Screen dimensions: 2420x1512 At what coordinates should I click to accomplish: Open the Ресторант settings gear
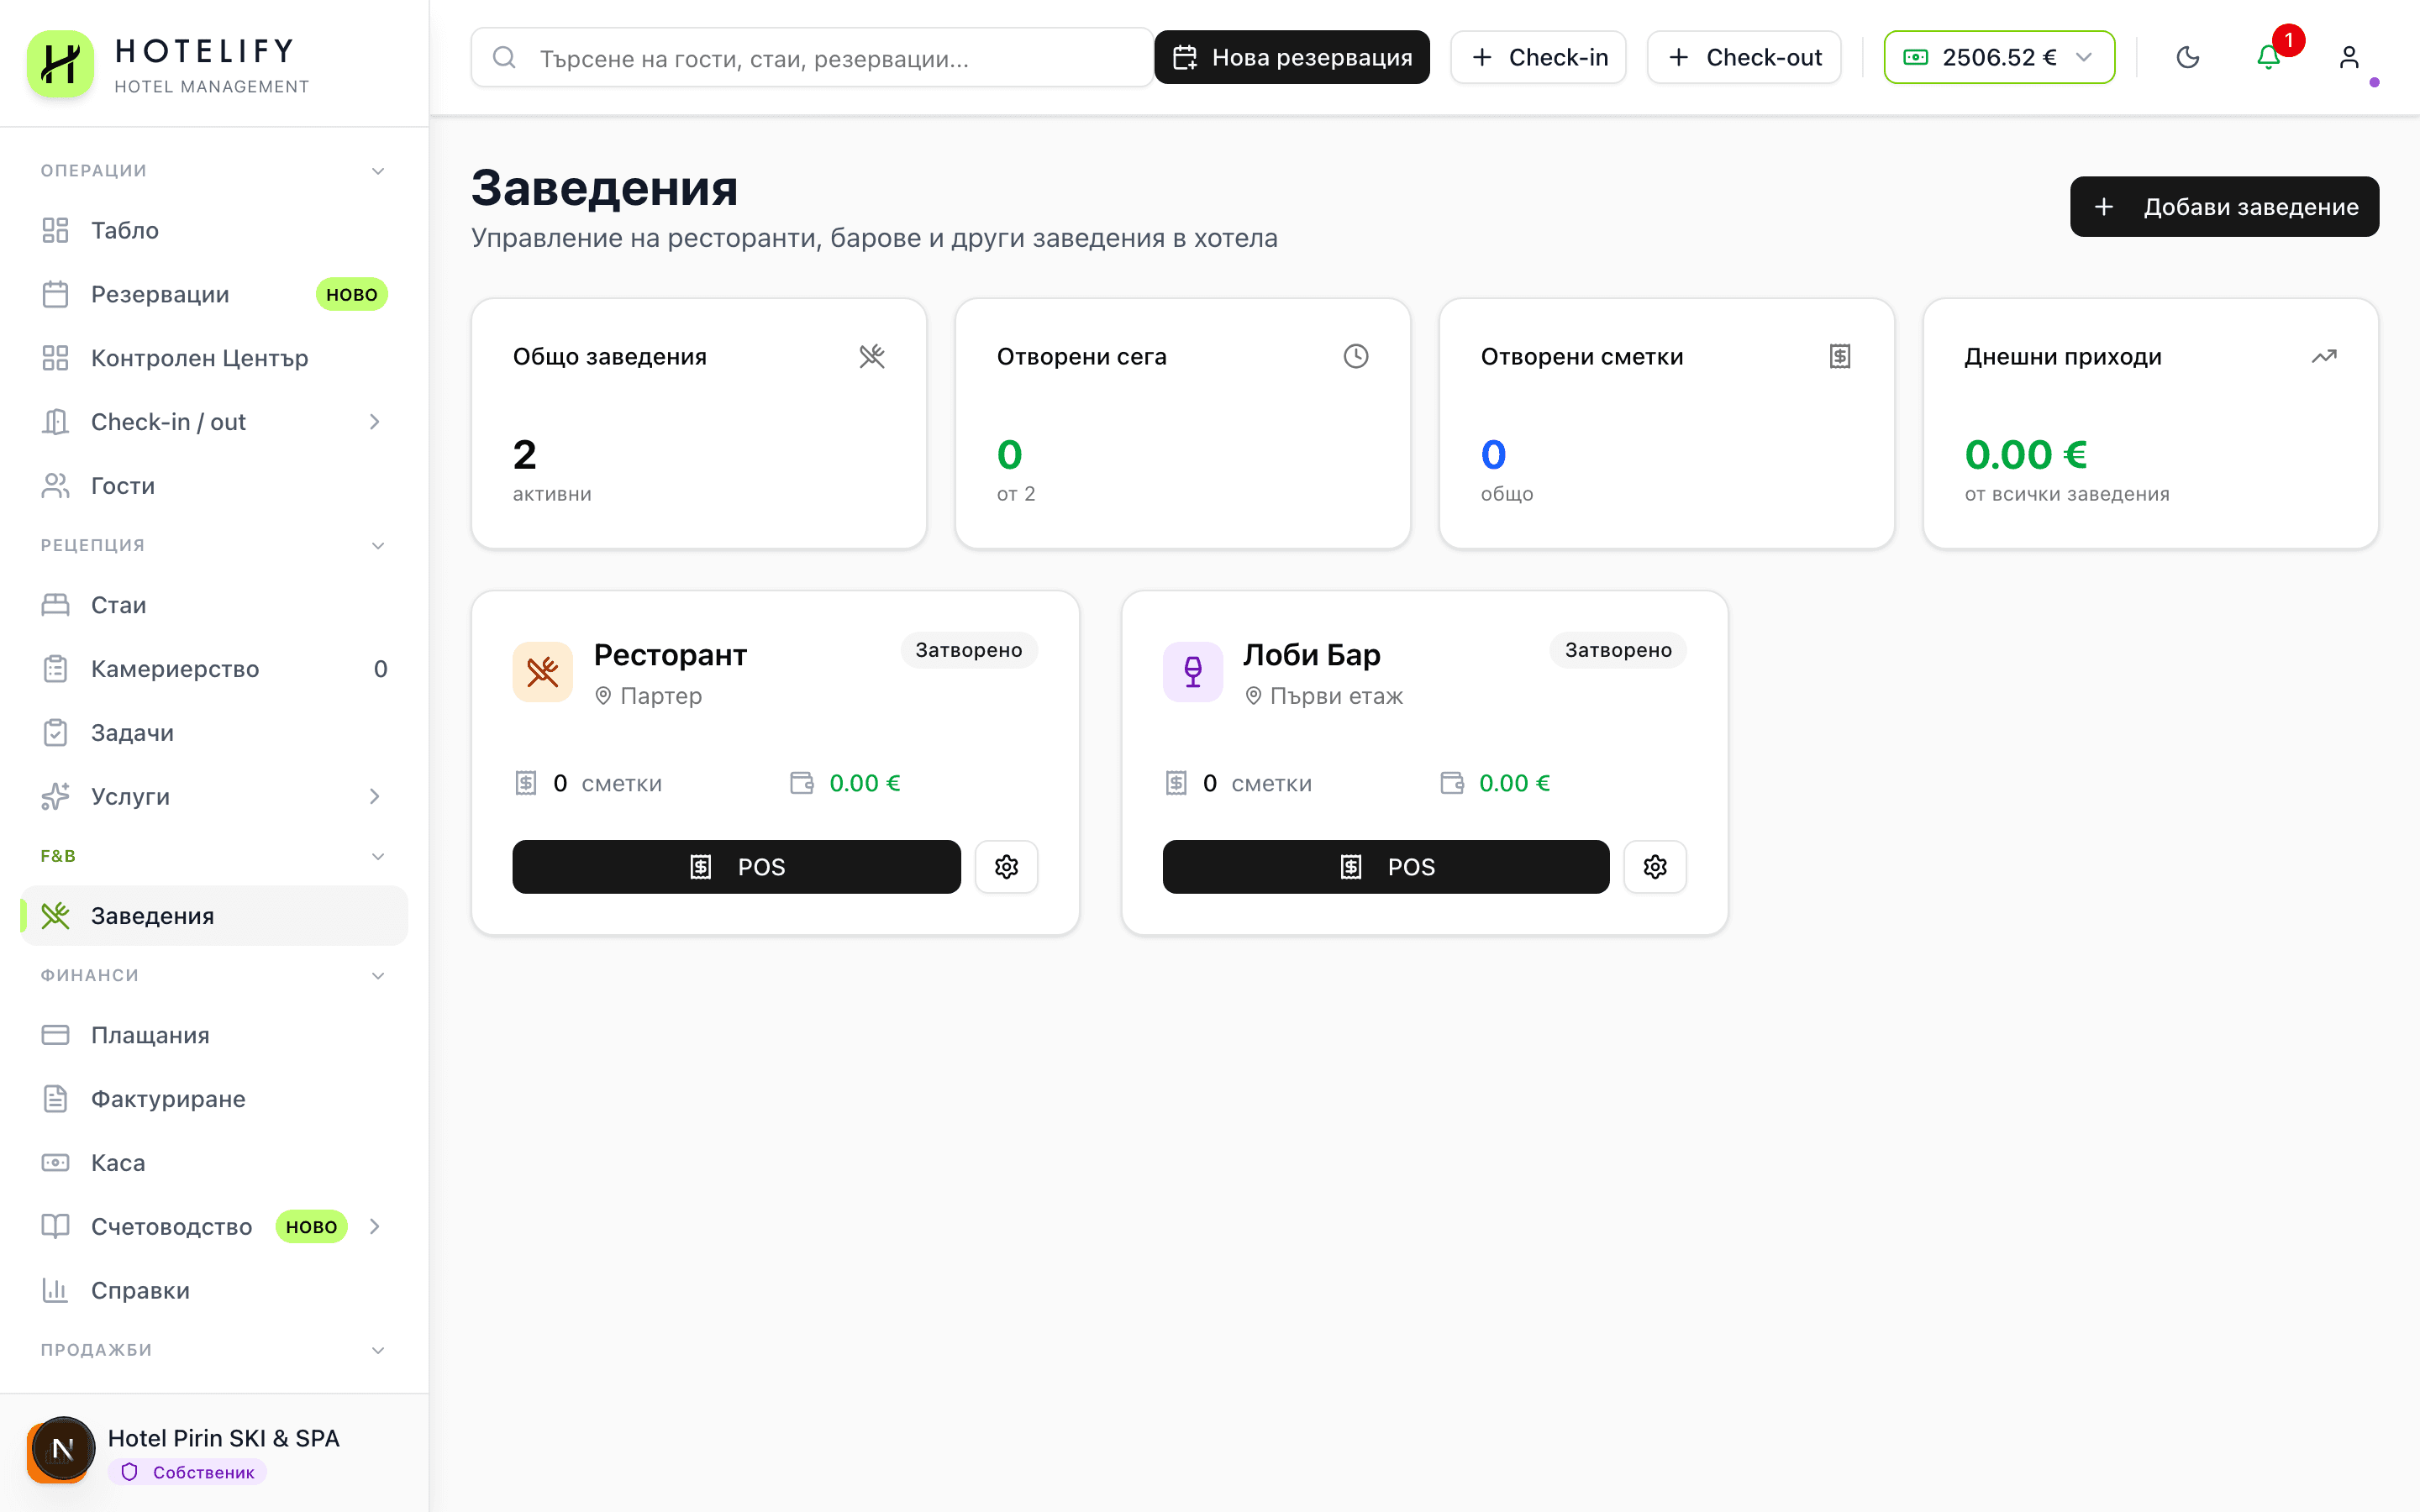tap(1006, 866)
